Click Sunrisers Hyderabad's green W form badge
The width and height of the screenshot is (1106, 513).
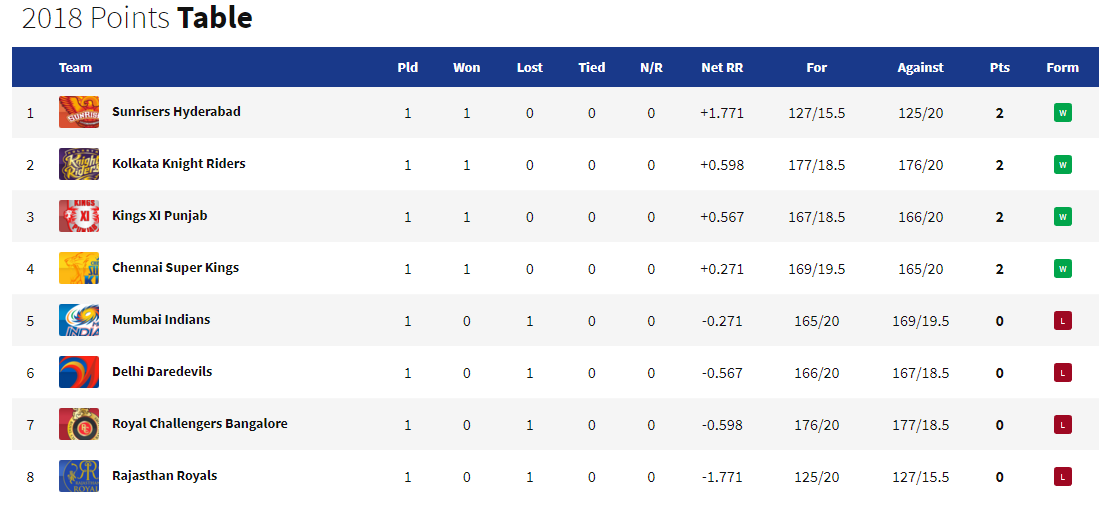(1062, 113)
